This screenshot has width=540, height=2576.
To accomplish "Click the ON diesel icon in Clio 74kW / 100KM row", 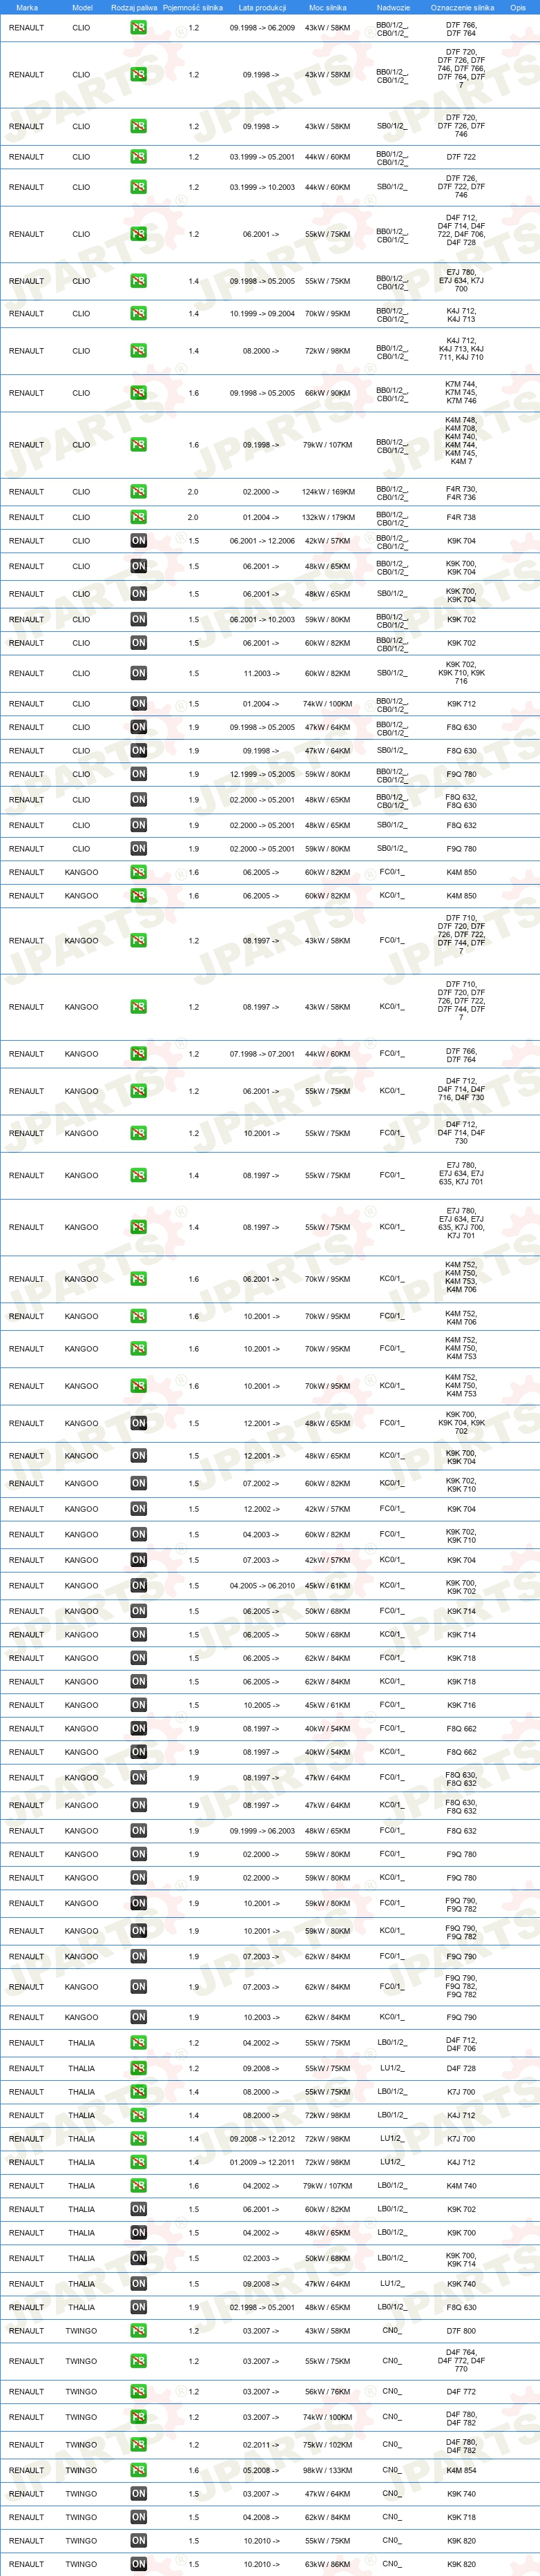I will click(138, 703).
